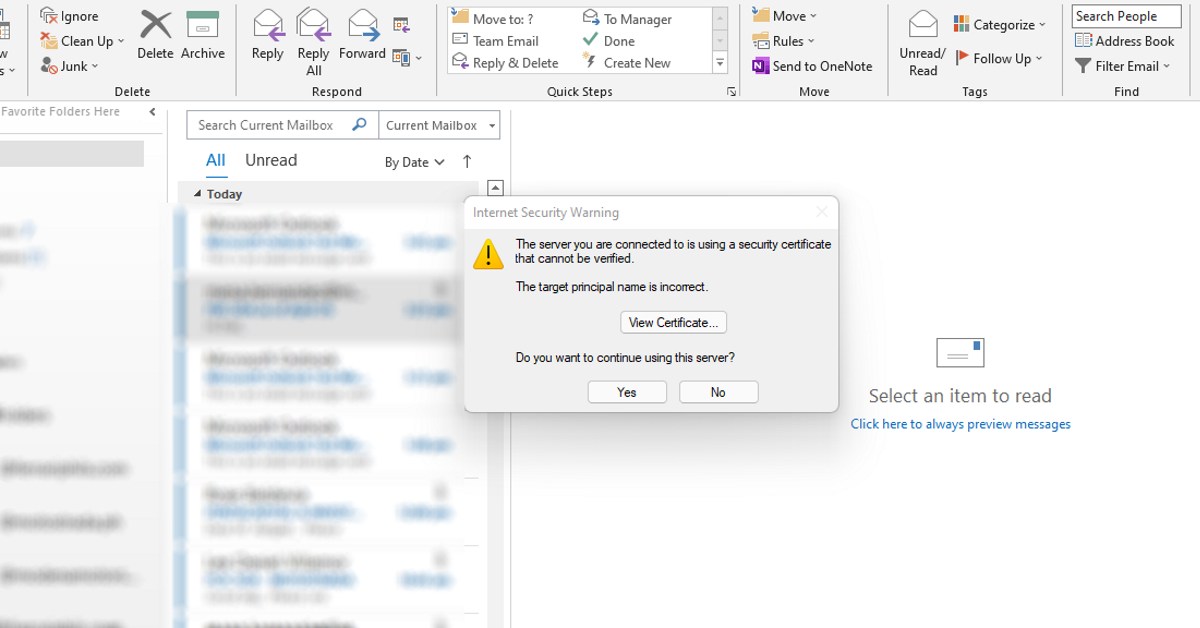Toggle the message as Unread/Read
The width and height of the screenshot is (1200, 628).
pos(921,40)
